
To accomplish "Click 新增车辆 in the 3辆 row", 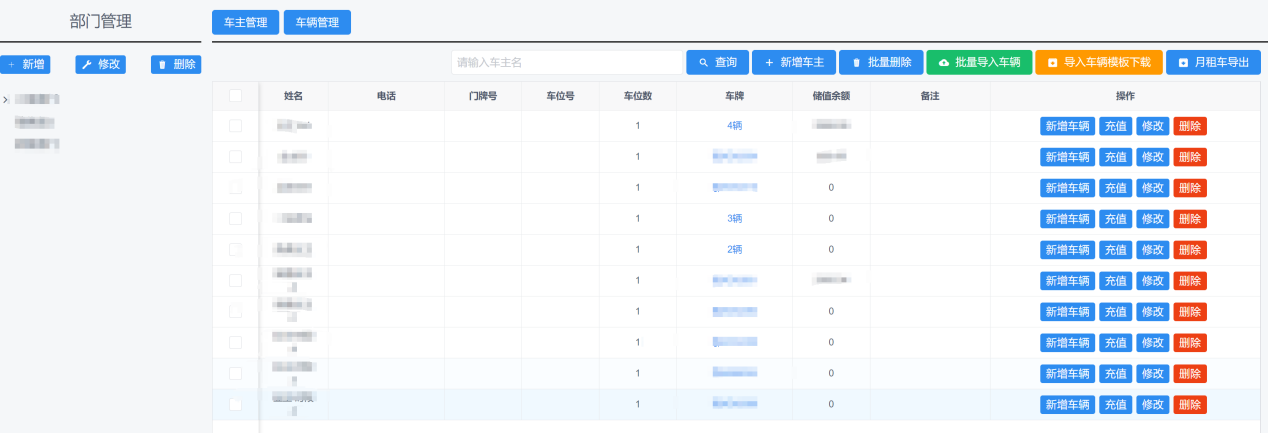I will point(1067,218).
